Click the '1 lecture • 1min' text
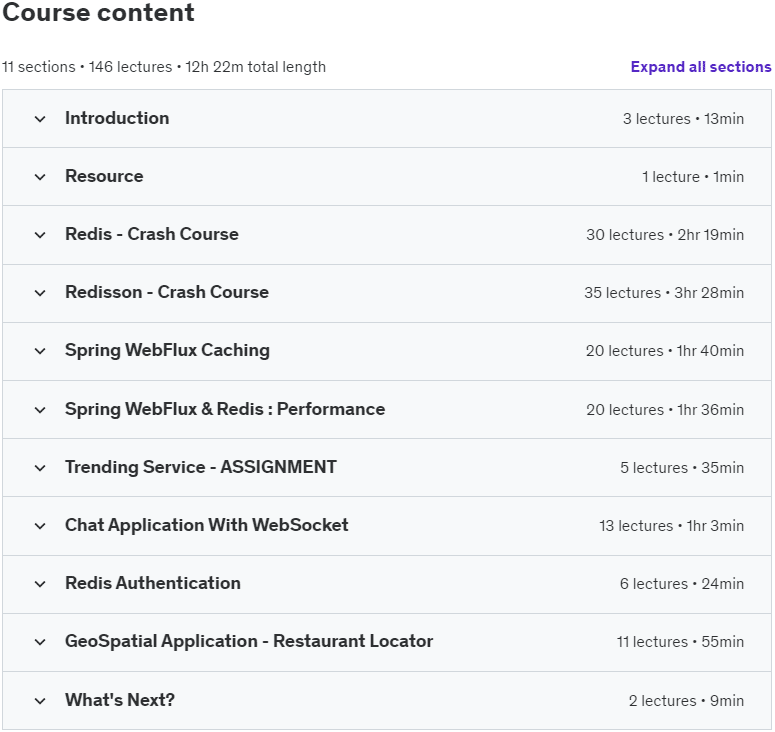The image size is (775, 732). point(693,177)
